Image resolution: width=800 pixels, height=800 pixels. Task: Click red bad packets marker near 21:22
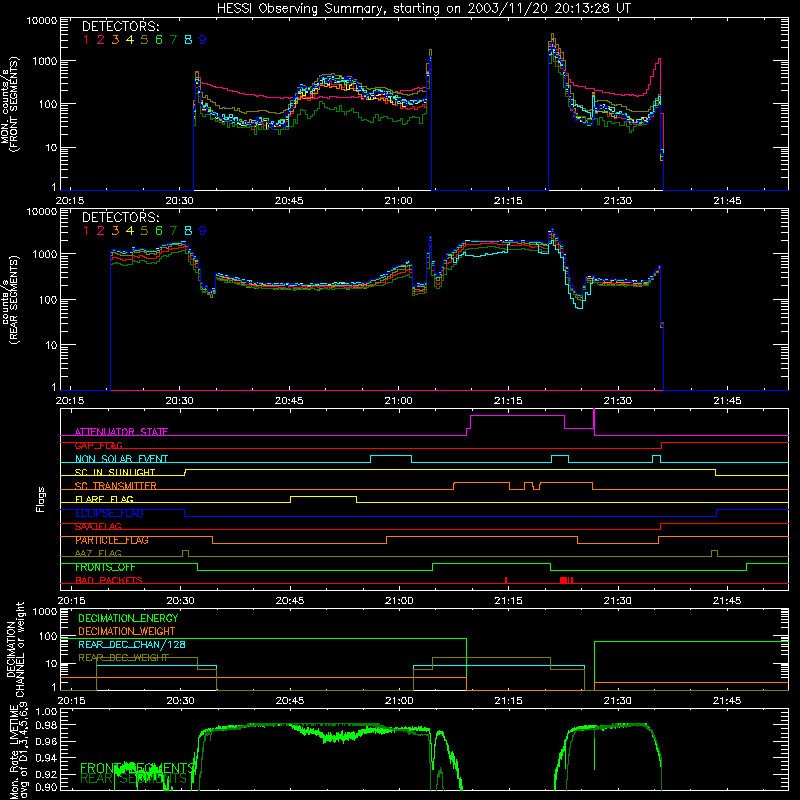click(x=566, y=580)
